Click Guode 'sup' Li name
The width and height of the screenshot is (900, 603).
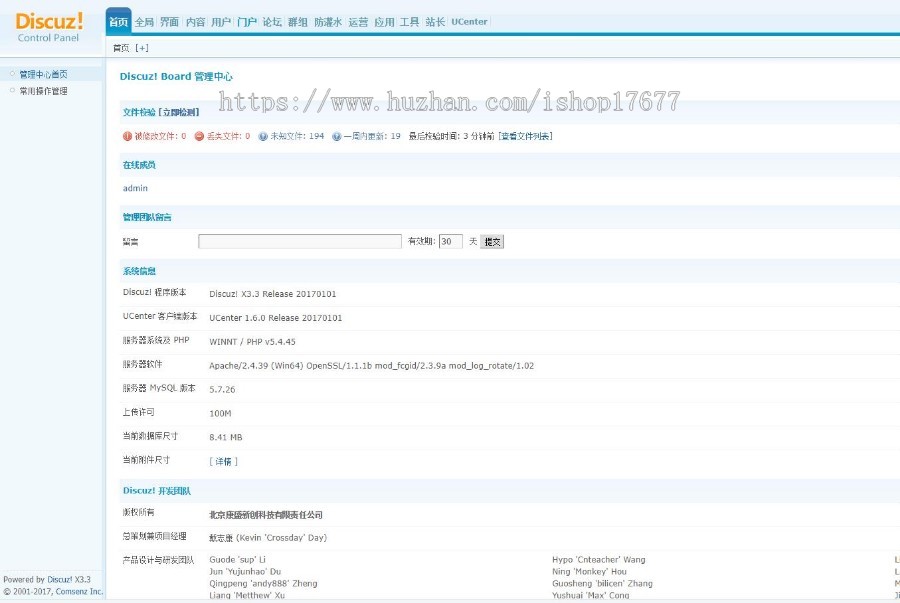238,559
